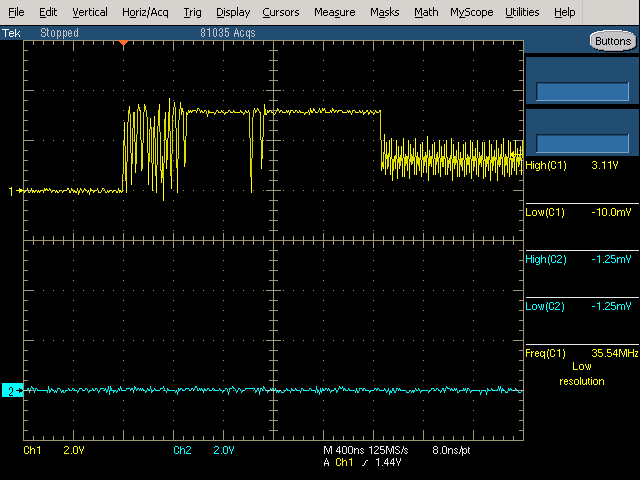Click the Buttons mode button

click(613, 41)
